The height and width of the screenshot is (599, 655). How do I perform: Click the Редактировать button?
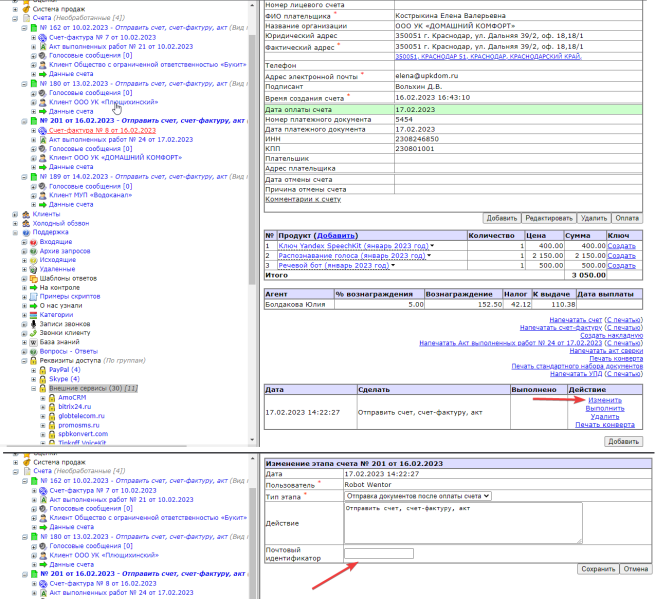pos(549,218)
